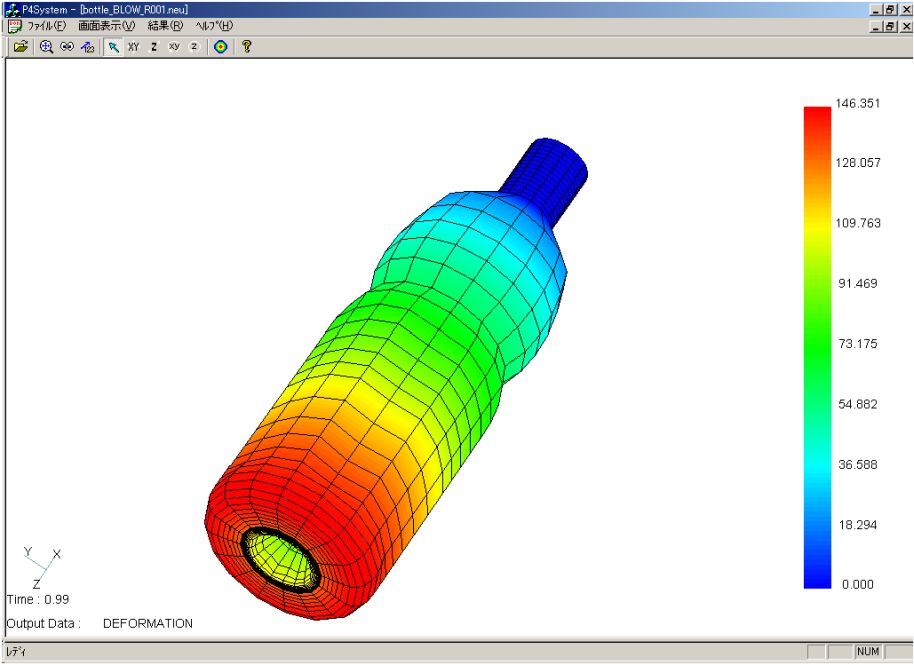The image size is (914, 665).
Task: Click the XYZ axis triad indicator
Action: [x=42, y=567]
